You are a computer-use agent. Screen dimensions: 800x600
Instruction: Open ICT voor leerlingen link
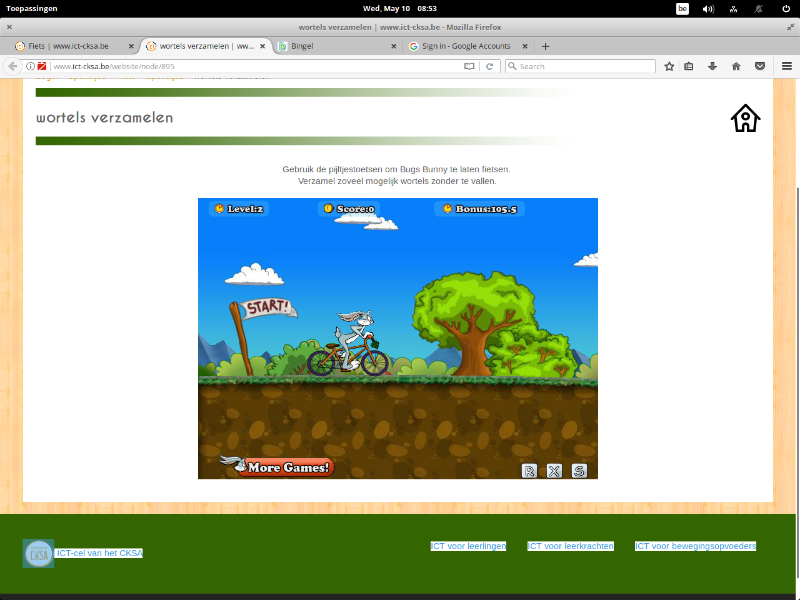(x=468, y=546)
